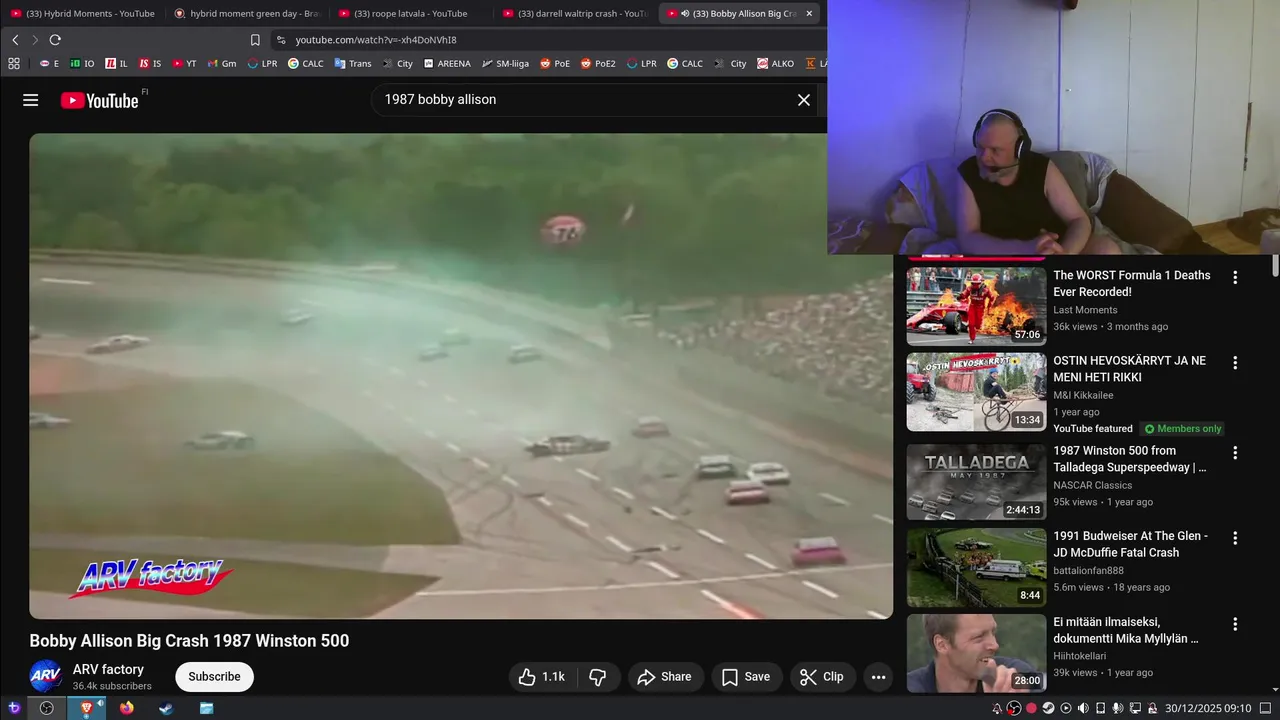1280x720 pixels.
Task: Open the WORST Formula 1 Deaths thumbnail
Action: point(976,306)
